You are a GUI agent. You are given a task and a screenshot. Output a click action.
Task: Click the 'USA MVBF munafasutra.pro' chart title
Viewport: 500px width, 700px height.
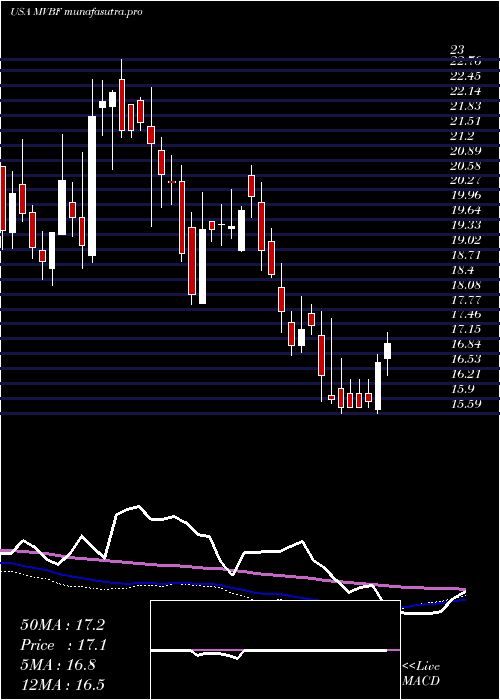76,12
